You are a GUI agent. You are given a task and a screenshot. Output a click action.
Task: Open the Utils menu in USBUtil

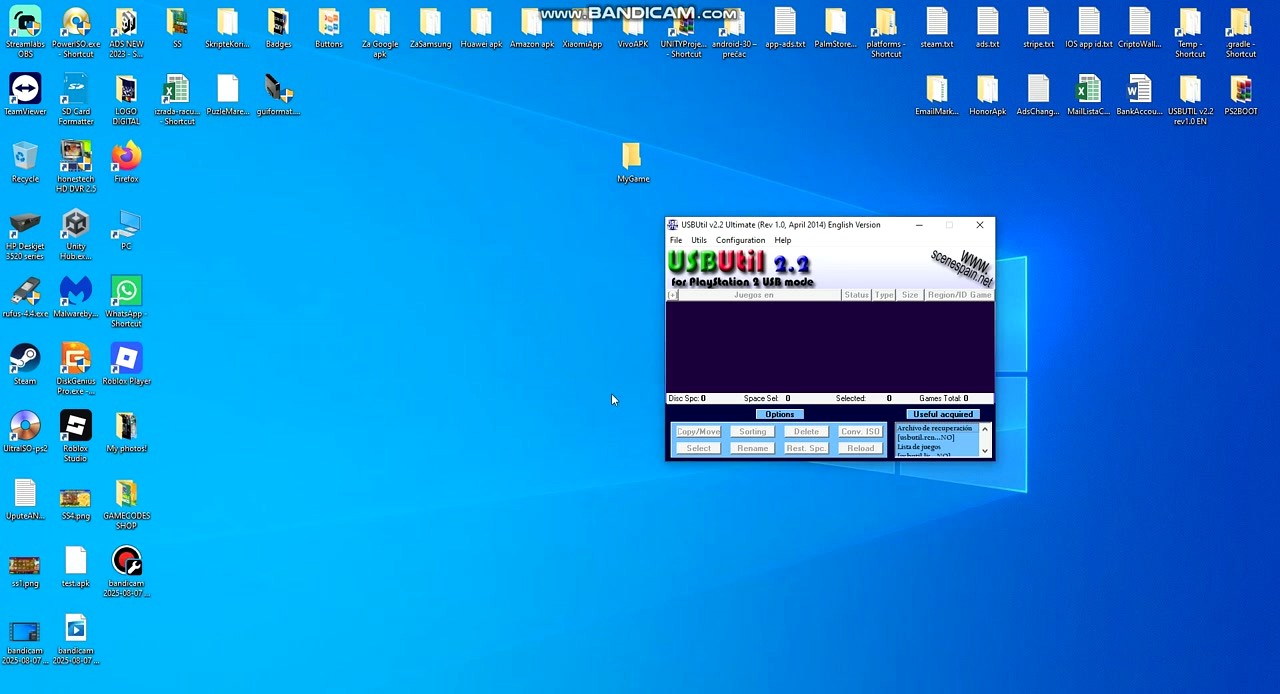(x=698, y=240)
